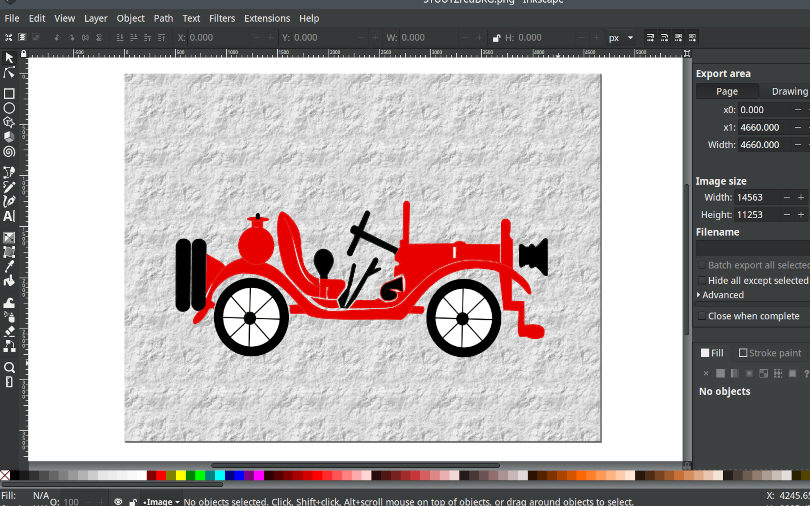This screenshot has width=810, height=506.
Task: Switch to the Stroke paint tab
Action: pos(769,353)
